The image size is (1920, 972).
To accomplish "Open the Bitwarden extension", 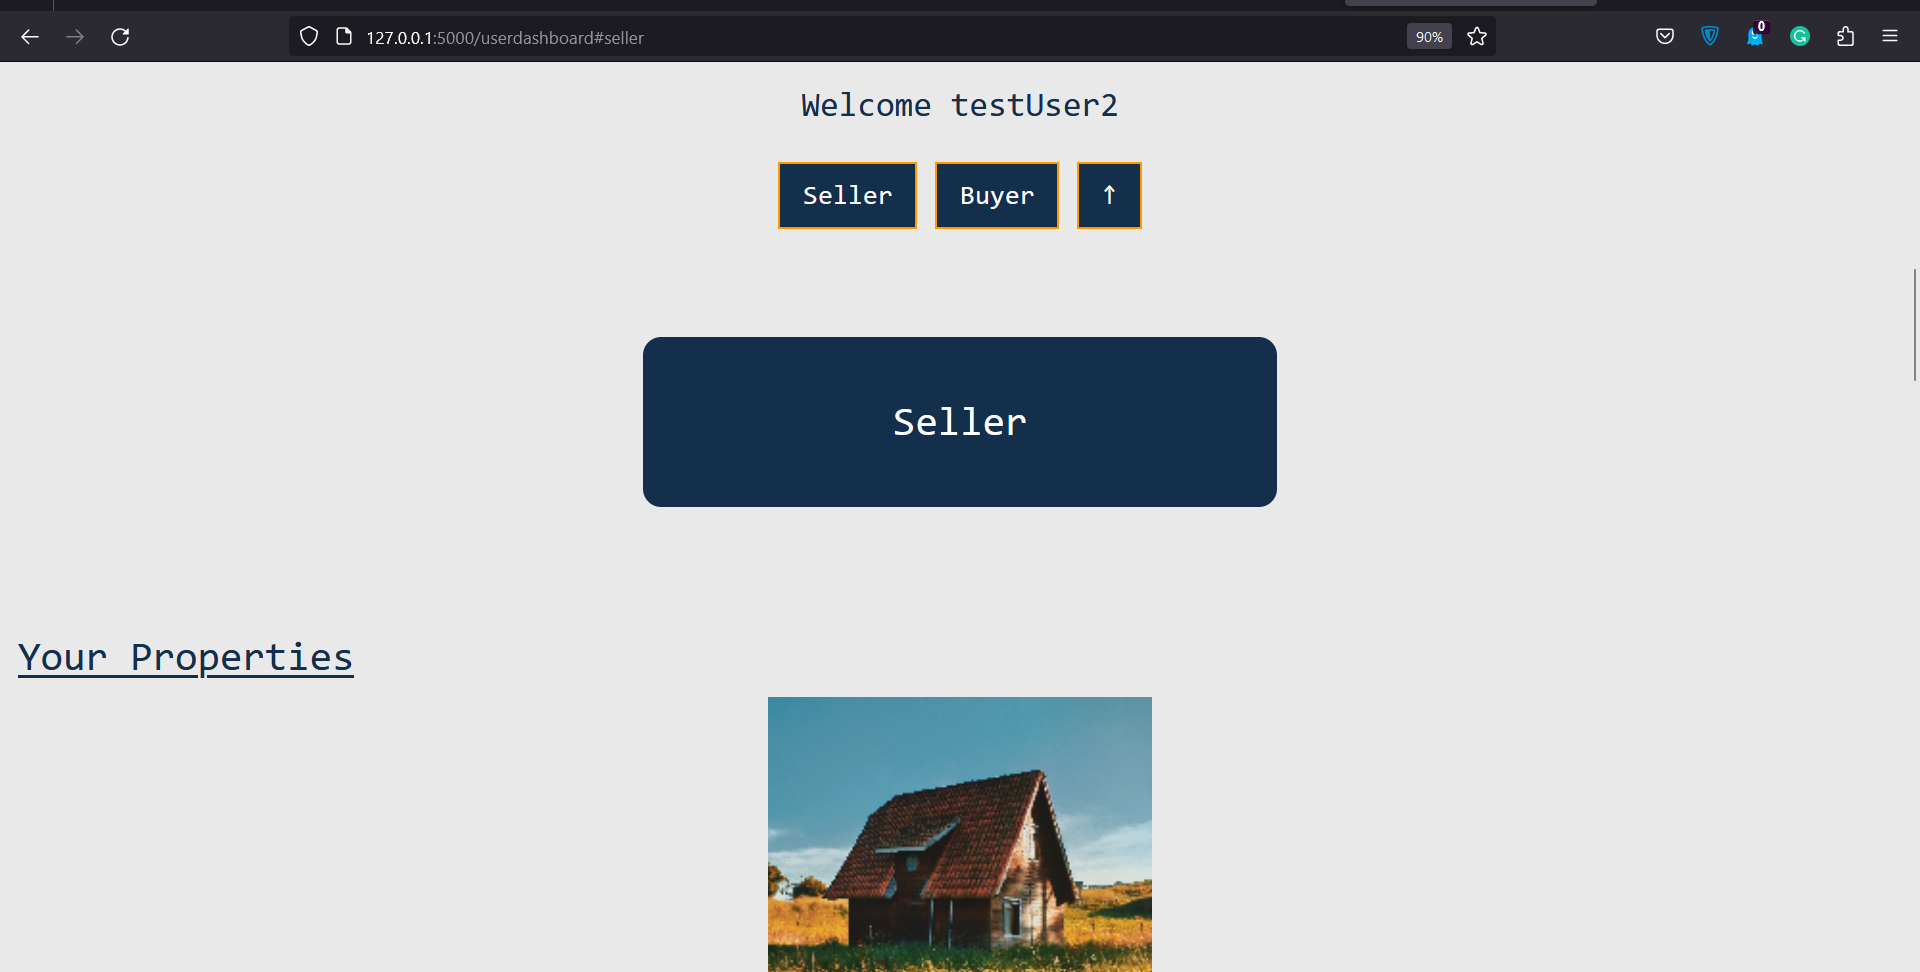I will click(1710, 37).
